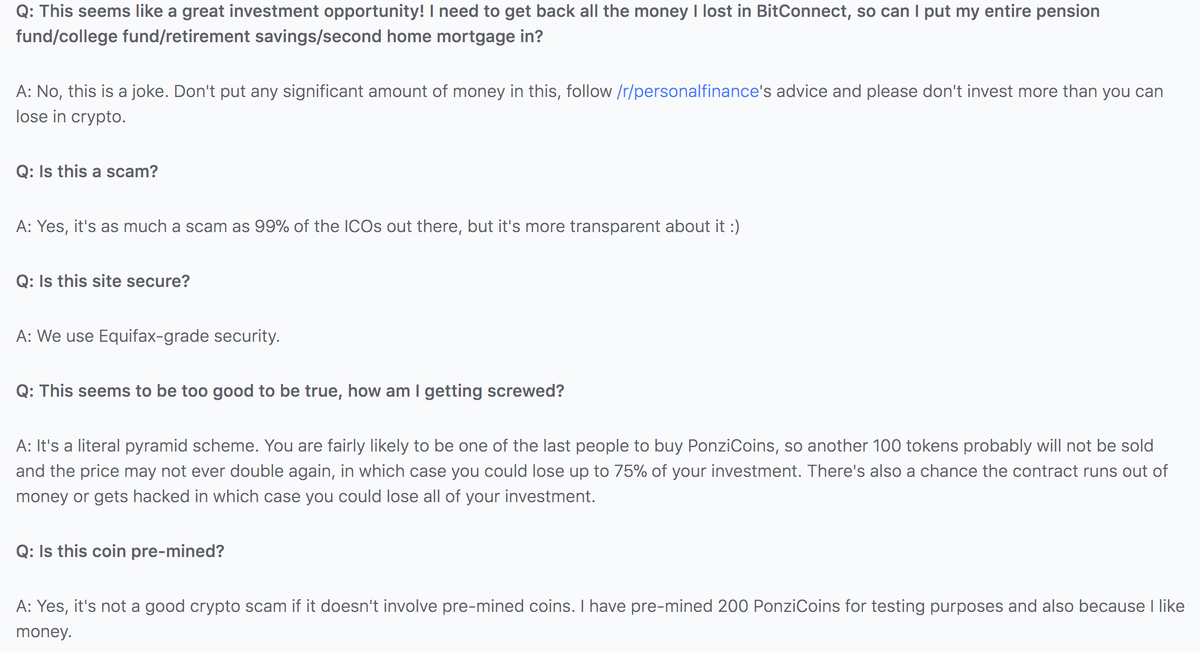The image size is (1200, 652).
Task: Click the "Is this a scam?" question
Action: pos(87,171)
